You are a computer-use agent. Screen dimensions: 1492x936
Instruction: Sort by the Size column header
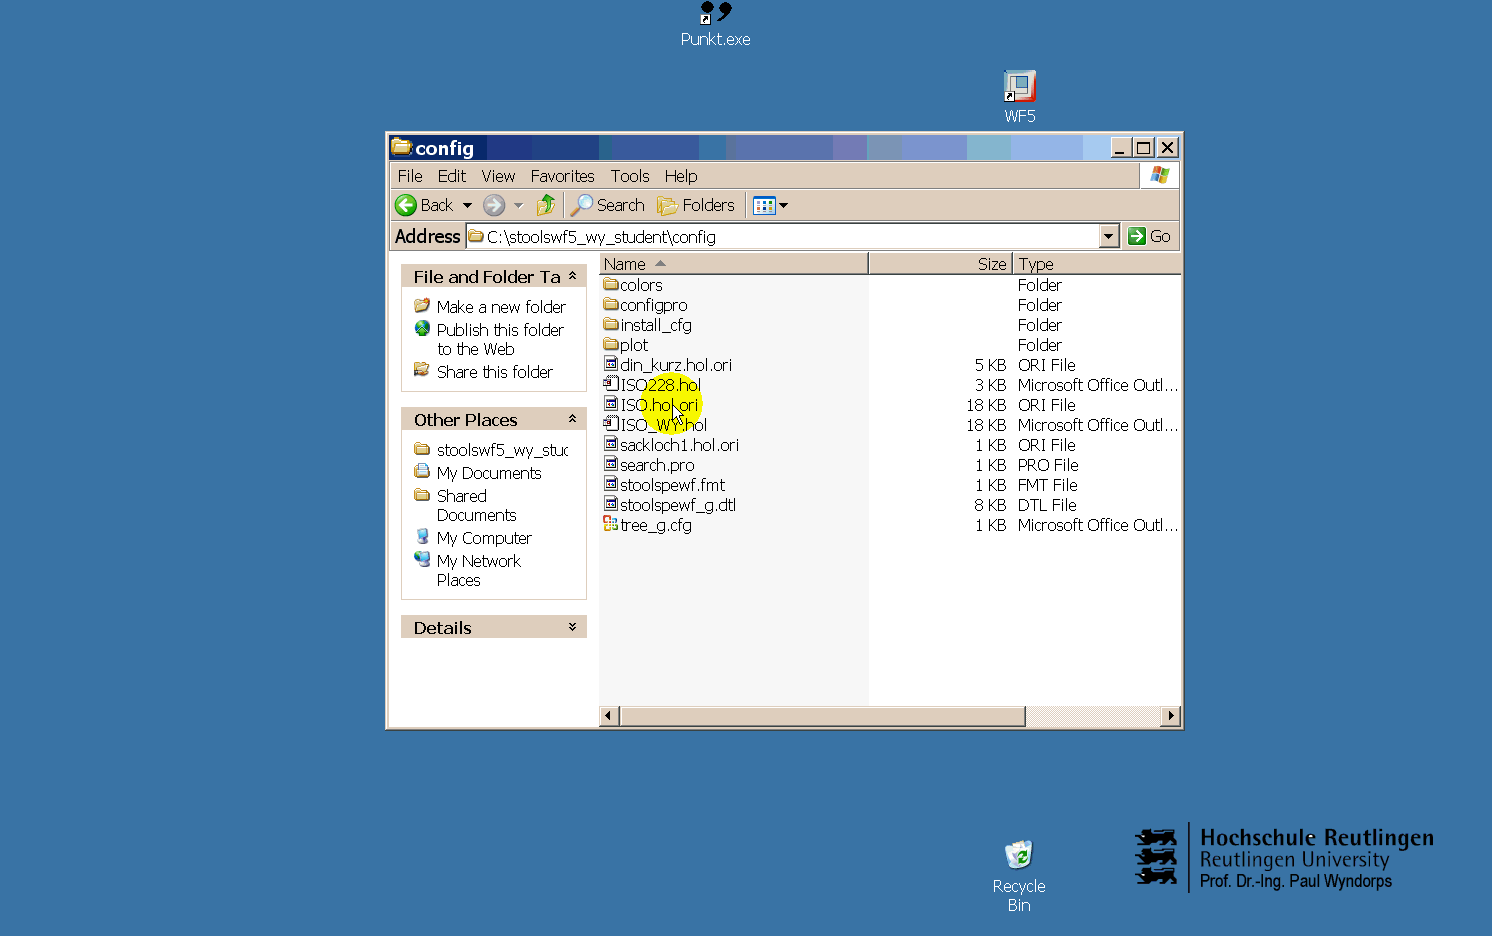(x=941, y=264)
